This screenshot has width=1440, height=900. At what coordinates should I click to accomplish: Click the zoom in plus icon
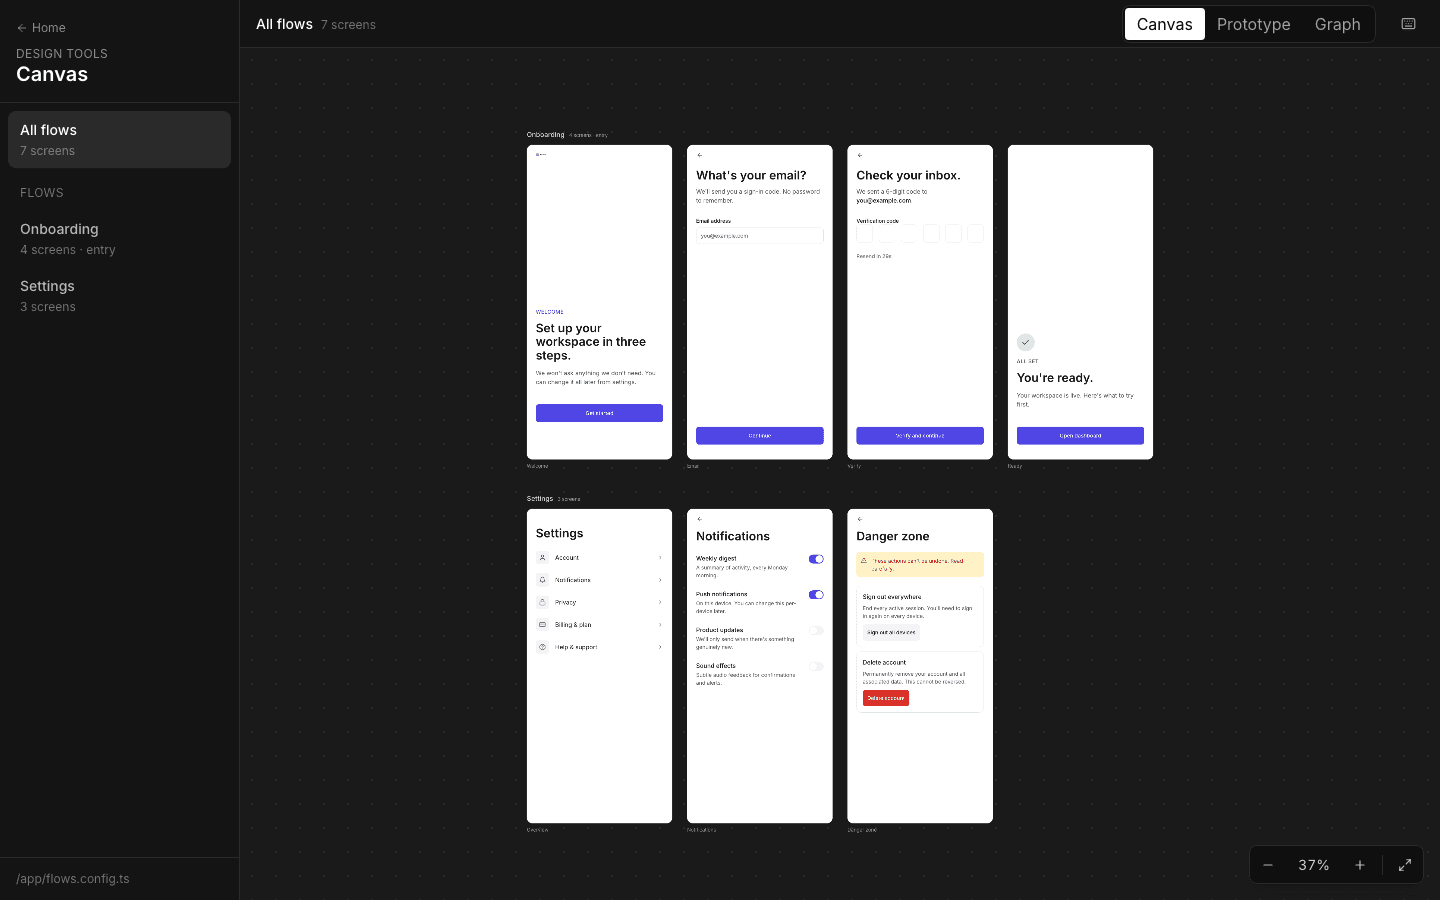pos(1360,865)
